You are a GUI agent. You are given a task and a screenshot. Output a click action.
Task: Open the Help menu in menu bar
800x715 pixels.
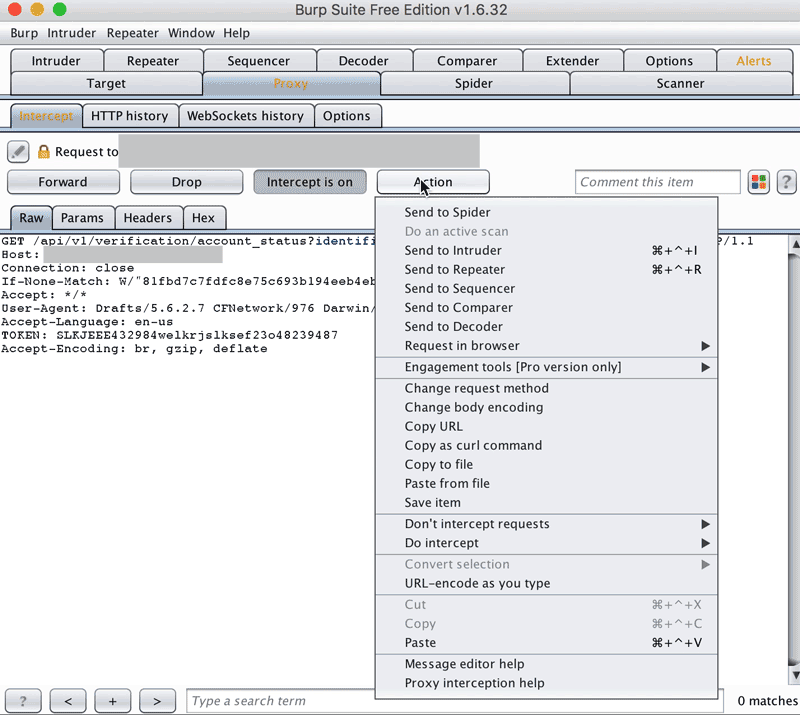pos(237,33)
